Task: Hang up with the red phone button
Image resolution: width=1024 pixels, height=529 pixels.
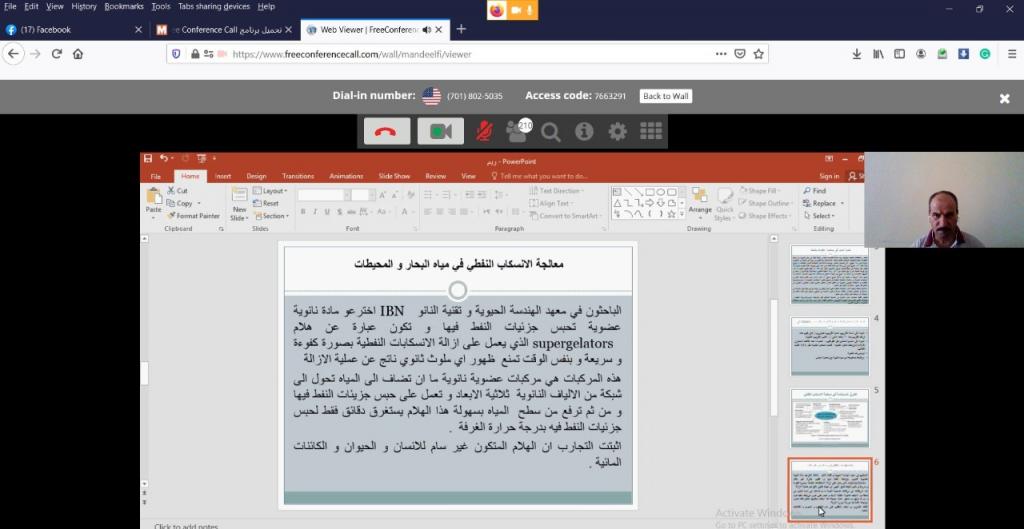Action: click(x=387, y=131)
